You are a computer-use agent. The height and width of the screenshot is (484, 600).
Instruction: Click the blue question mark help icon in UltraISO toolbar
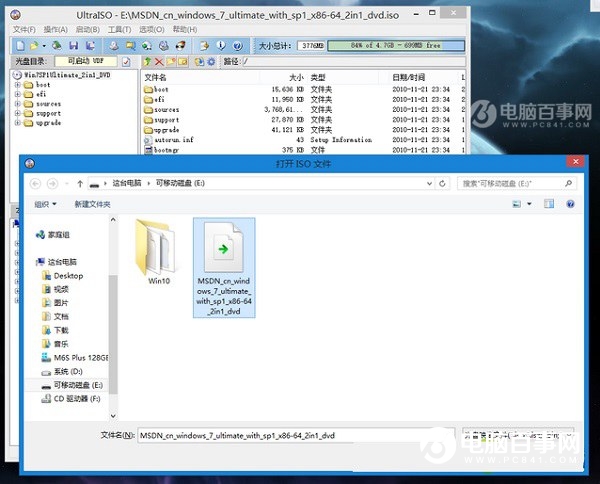(x=238, y=46)
